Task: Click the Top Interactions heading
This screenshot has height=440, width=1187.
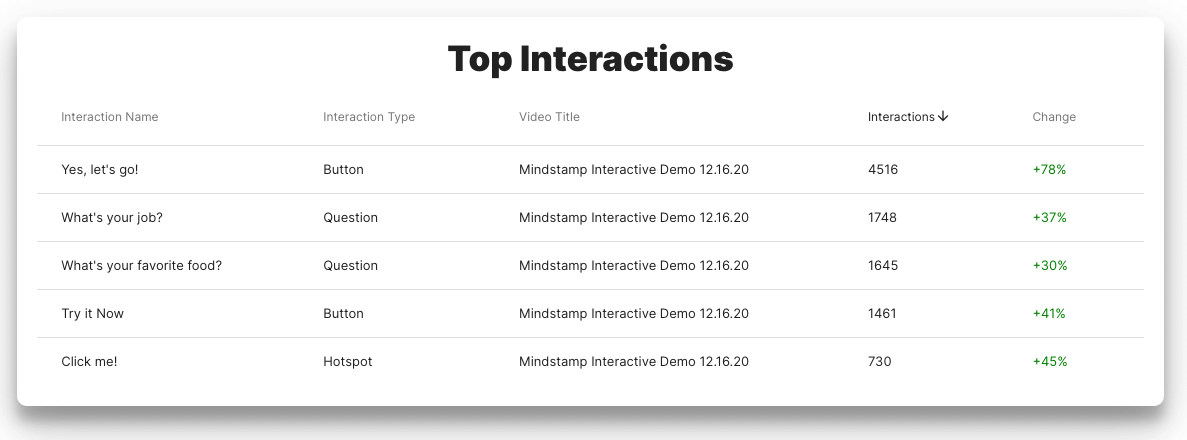Action: [590, 59]
